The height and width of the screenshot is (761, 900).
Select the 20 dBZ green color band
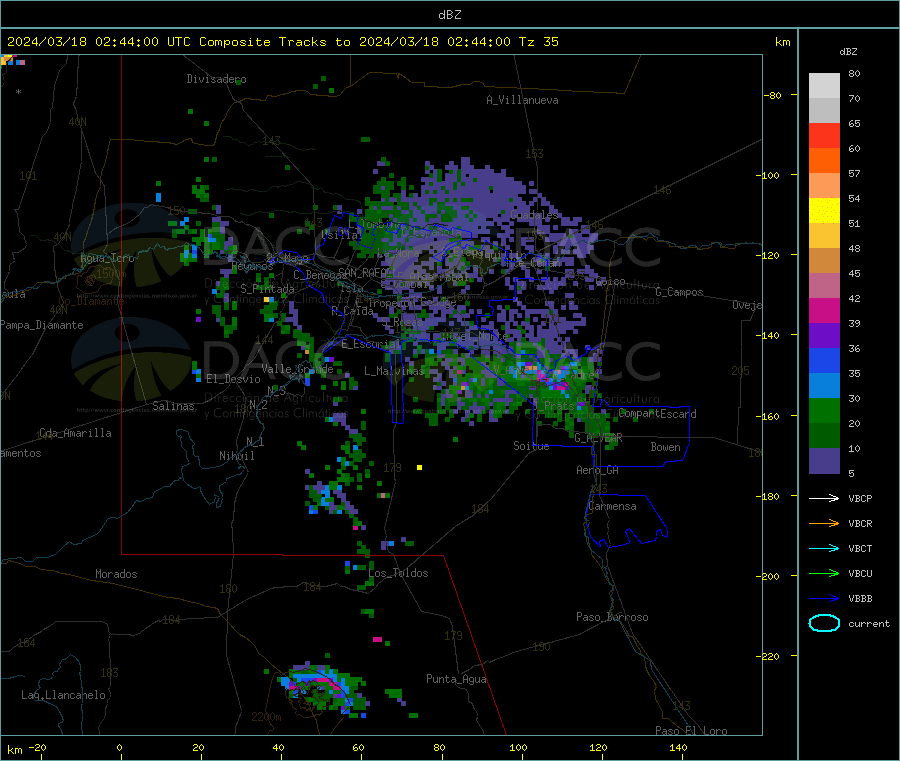point(824,410)
